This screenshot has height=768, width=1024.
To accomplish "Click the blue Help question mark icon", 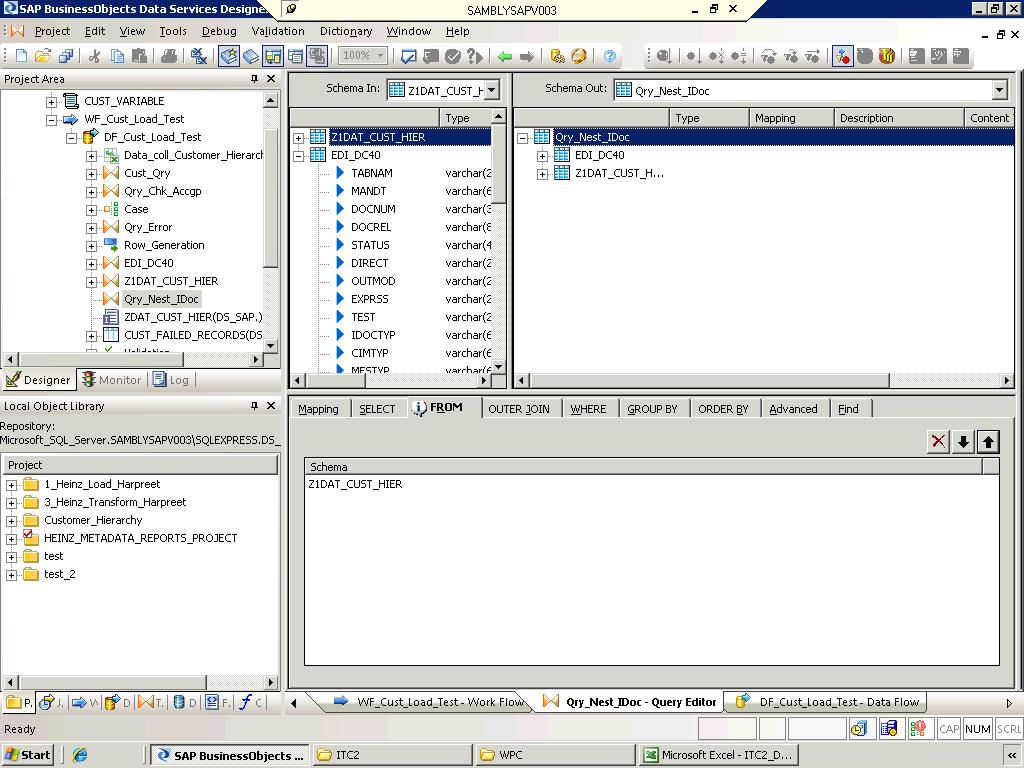I will [x=609, y=56].
